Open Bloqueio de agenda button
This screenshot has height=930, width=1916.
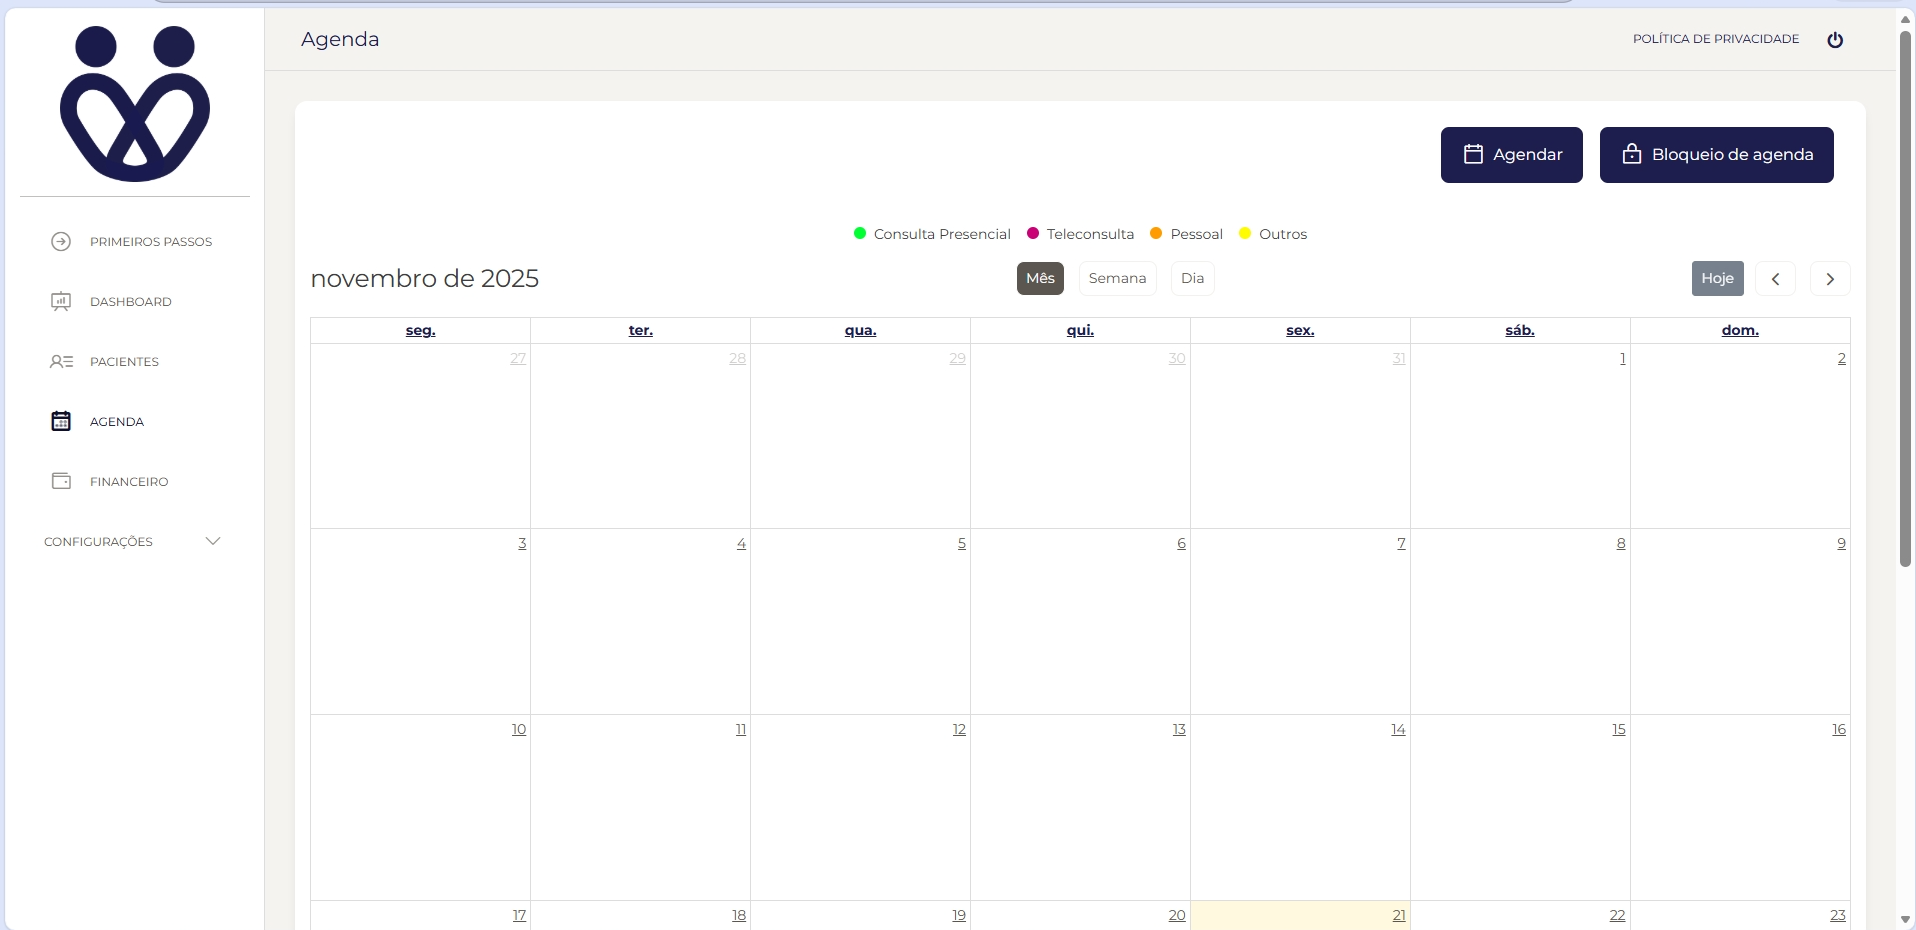[x=1716, y=155]
